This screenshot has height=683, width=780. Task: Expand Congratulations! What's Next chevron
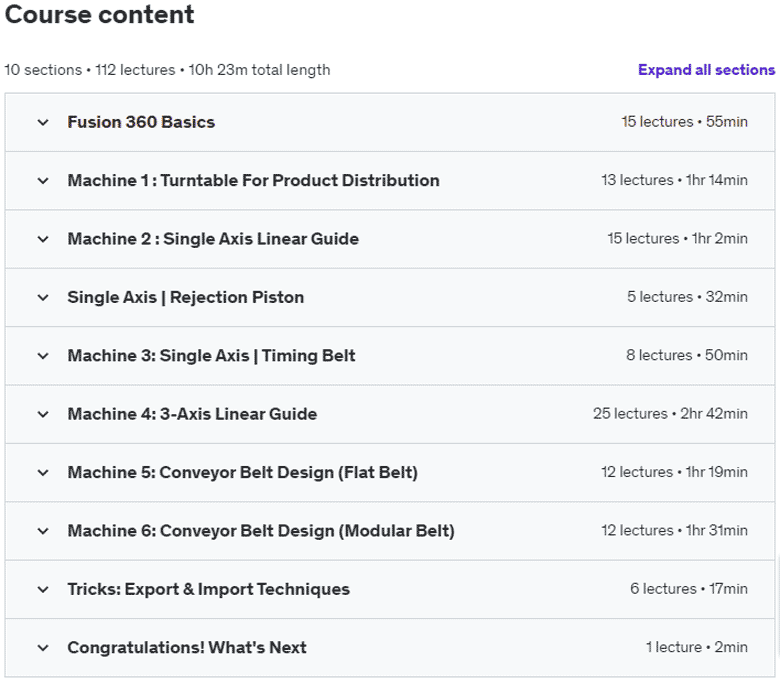42,647
